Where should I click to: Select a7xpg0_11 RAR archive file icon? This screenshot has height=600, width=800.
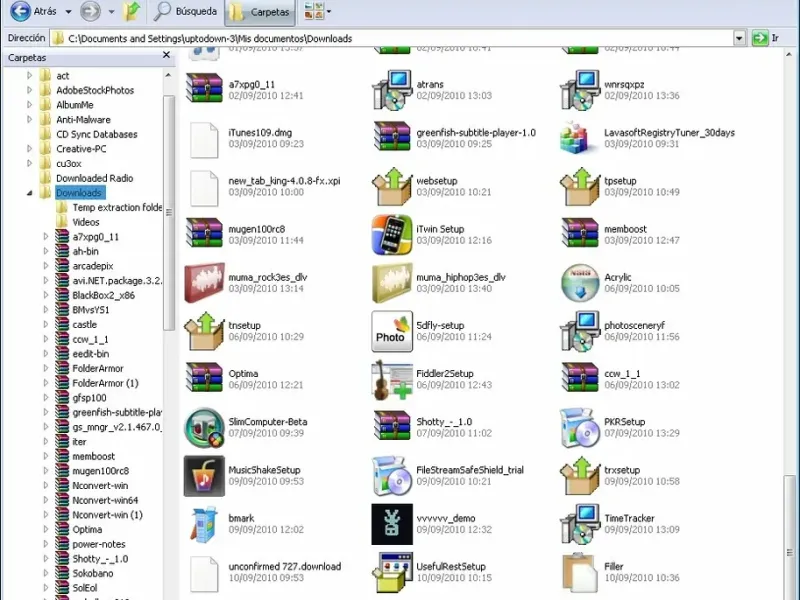click(x=204, y=88)
